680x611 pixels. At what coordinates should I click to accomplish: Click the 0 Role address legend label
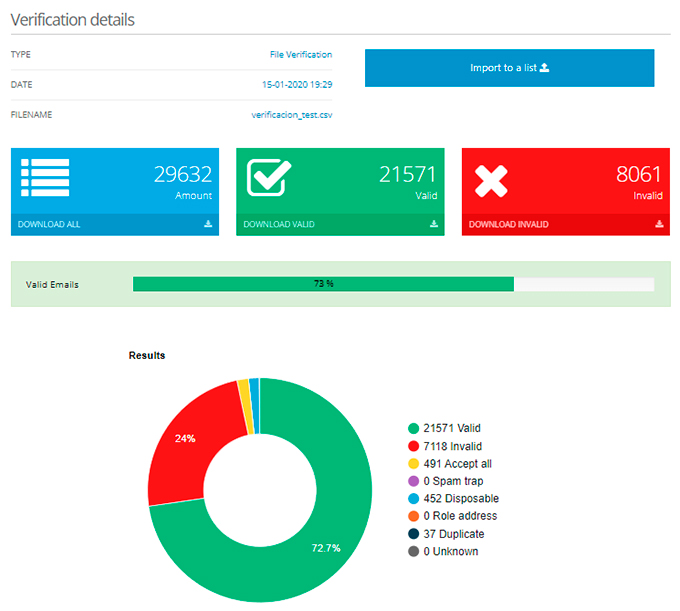point(460,516)
